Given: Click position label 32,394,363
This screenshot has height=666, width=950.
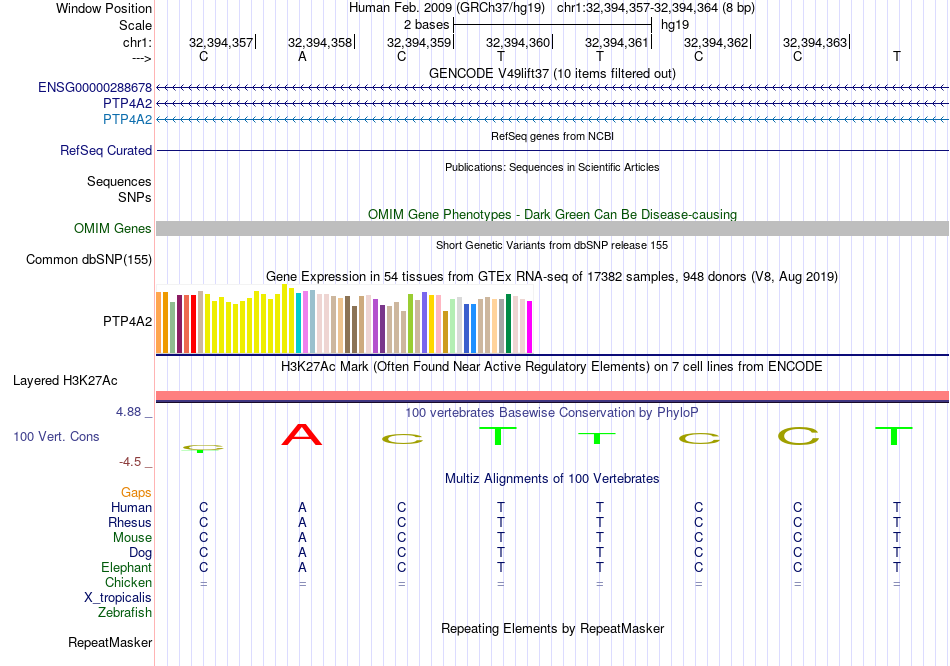Looking at the screenshot, I should 815,42.
